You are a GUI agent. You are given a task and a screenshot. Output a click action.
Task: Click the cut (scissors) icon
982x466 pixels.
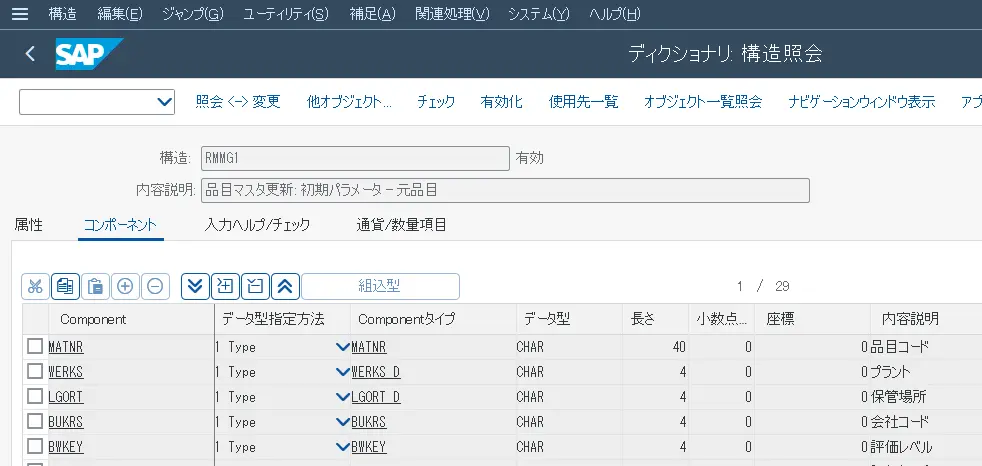(35, 286)
